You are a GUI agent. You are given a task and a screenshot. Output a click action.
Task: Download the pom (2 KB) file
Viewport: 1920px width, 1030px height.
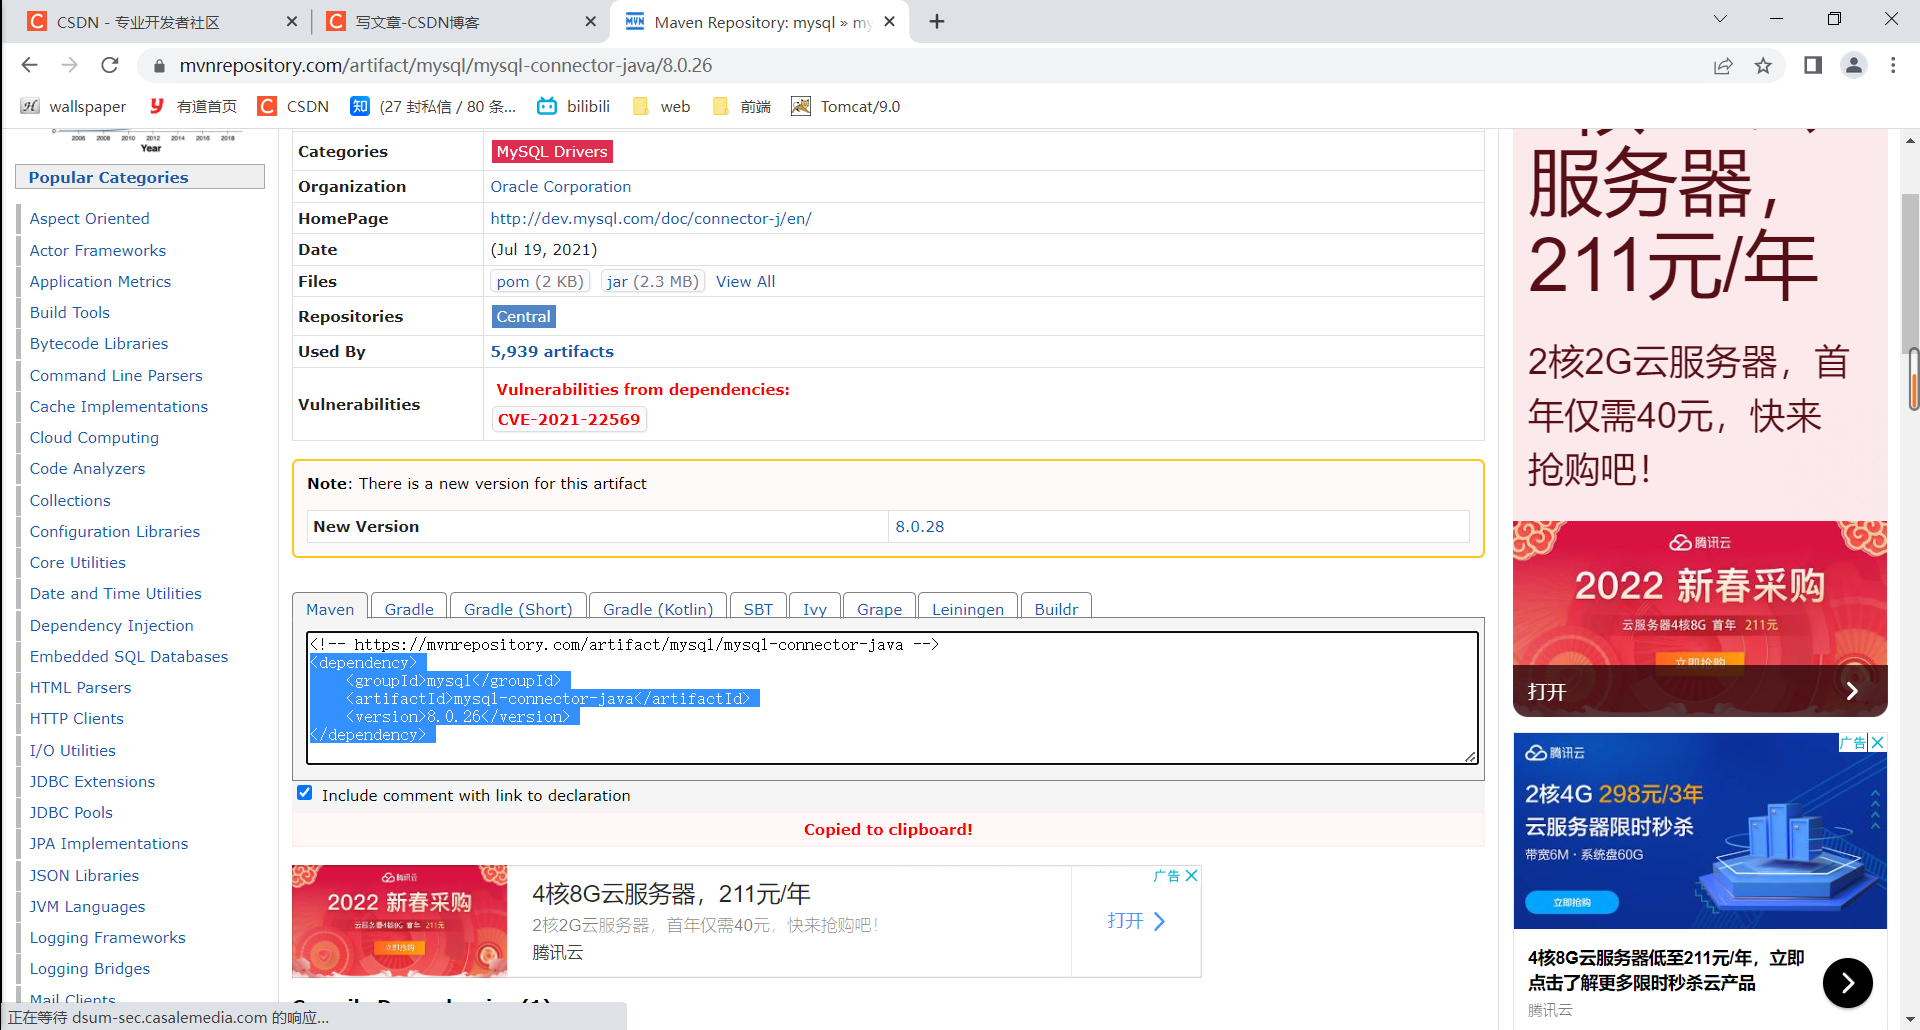pyautogui.click(x=540, y=281)
